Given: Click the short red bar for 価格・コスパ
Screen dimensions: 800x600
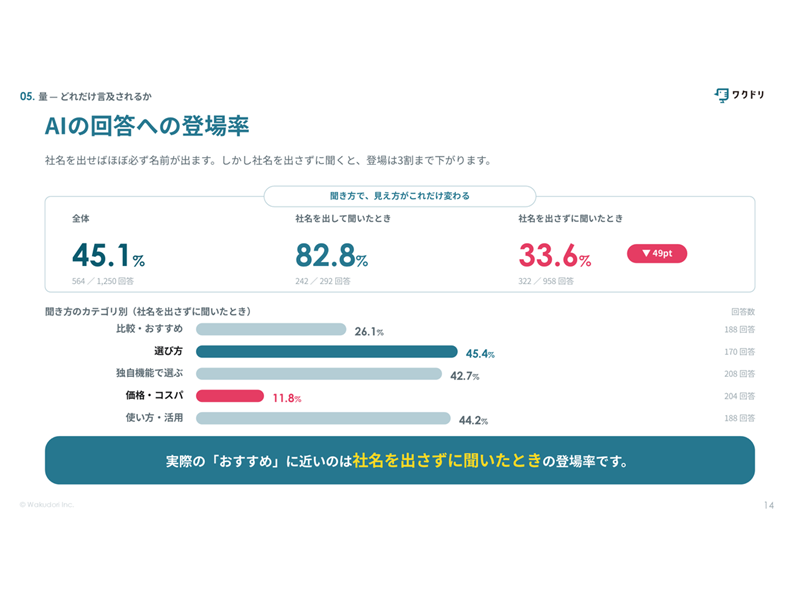Looking at the screenshot, I should point(230,396).
